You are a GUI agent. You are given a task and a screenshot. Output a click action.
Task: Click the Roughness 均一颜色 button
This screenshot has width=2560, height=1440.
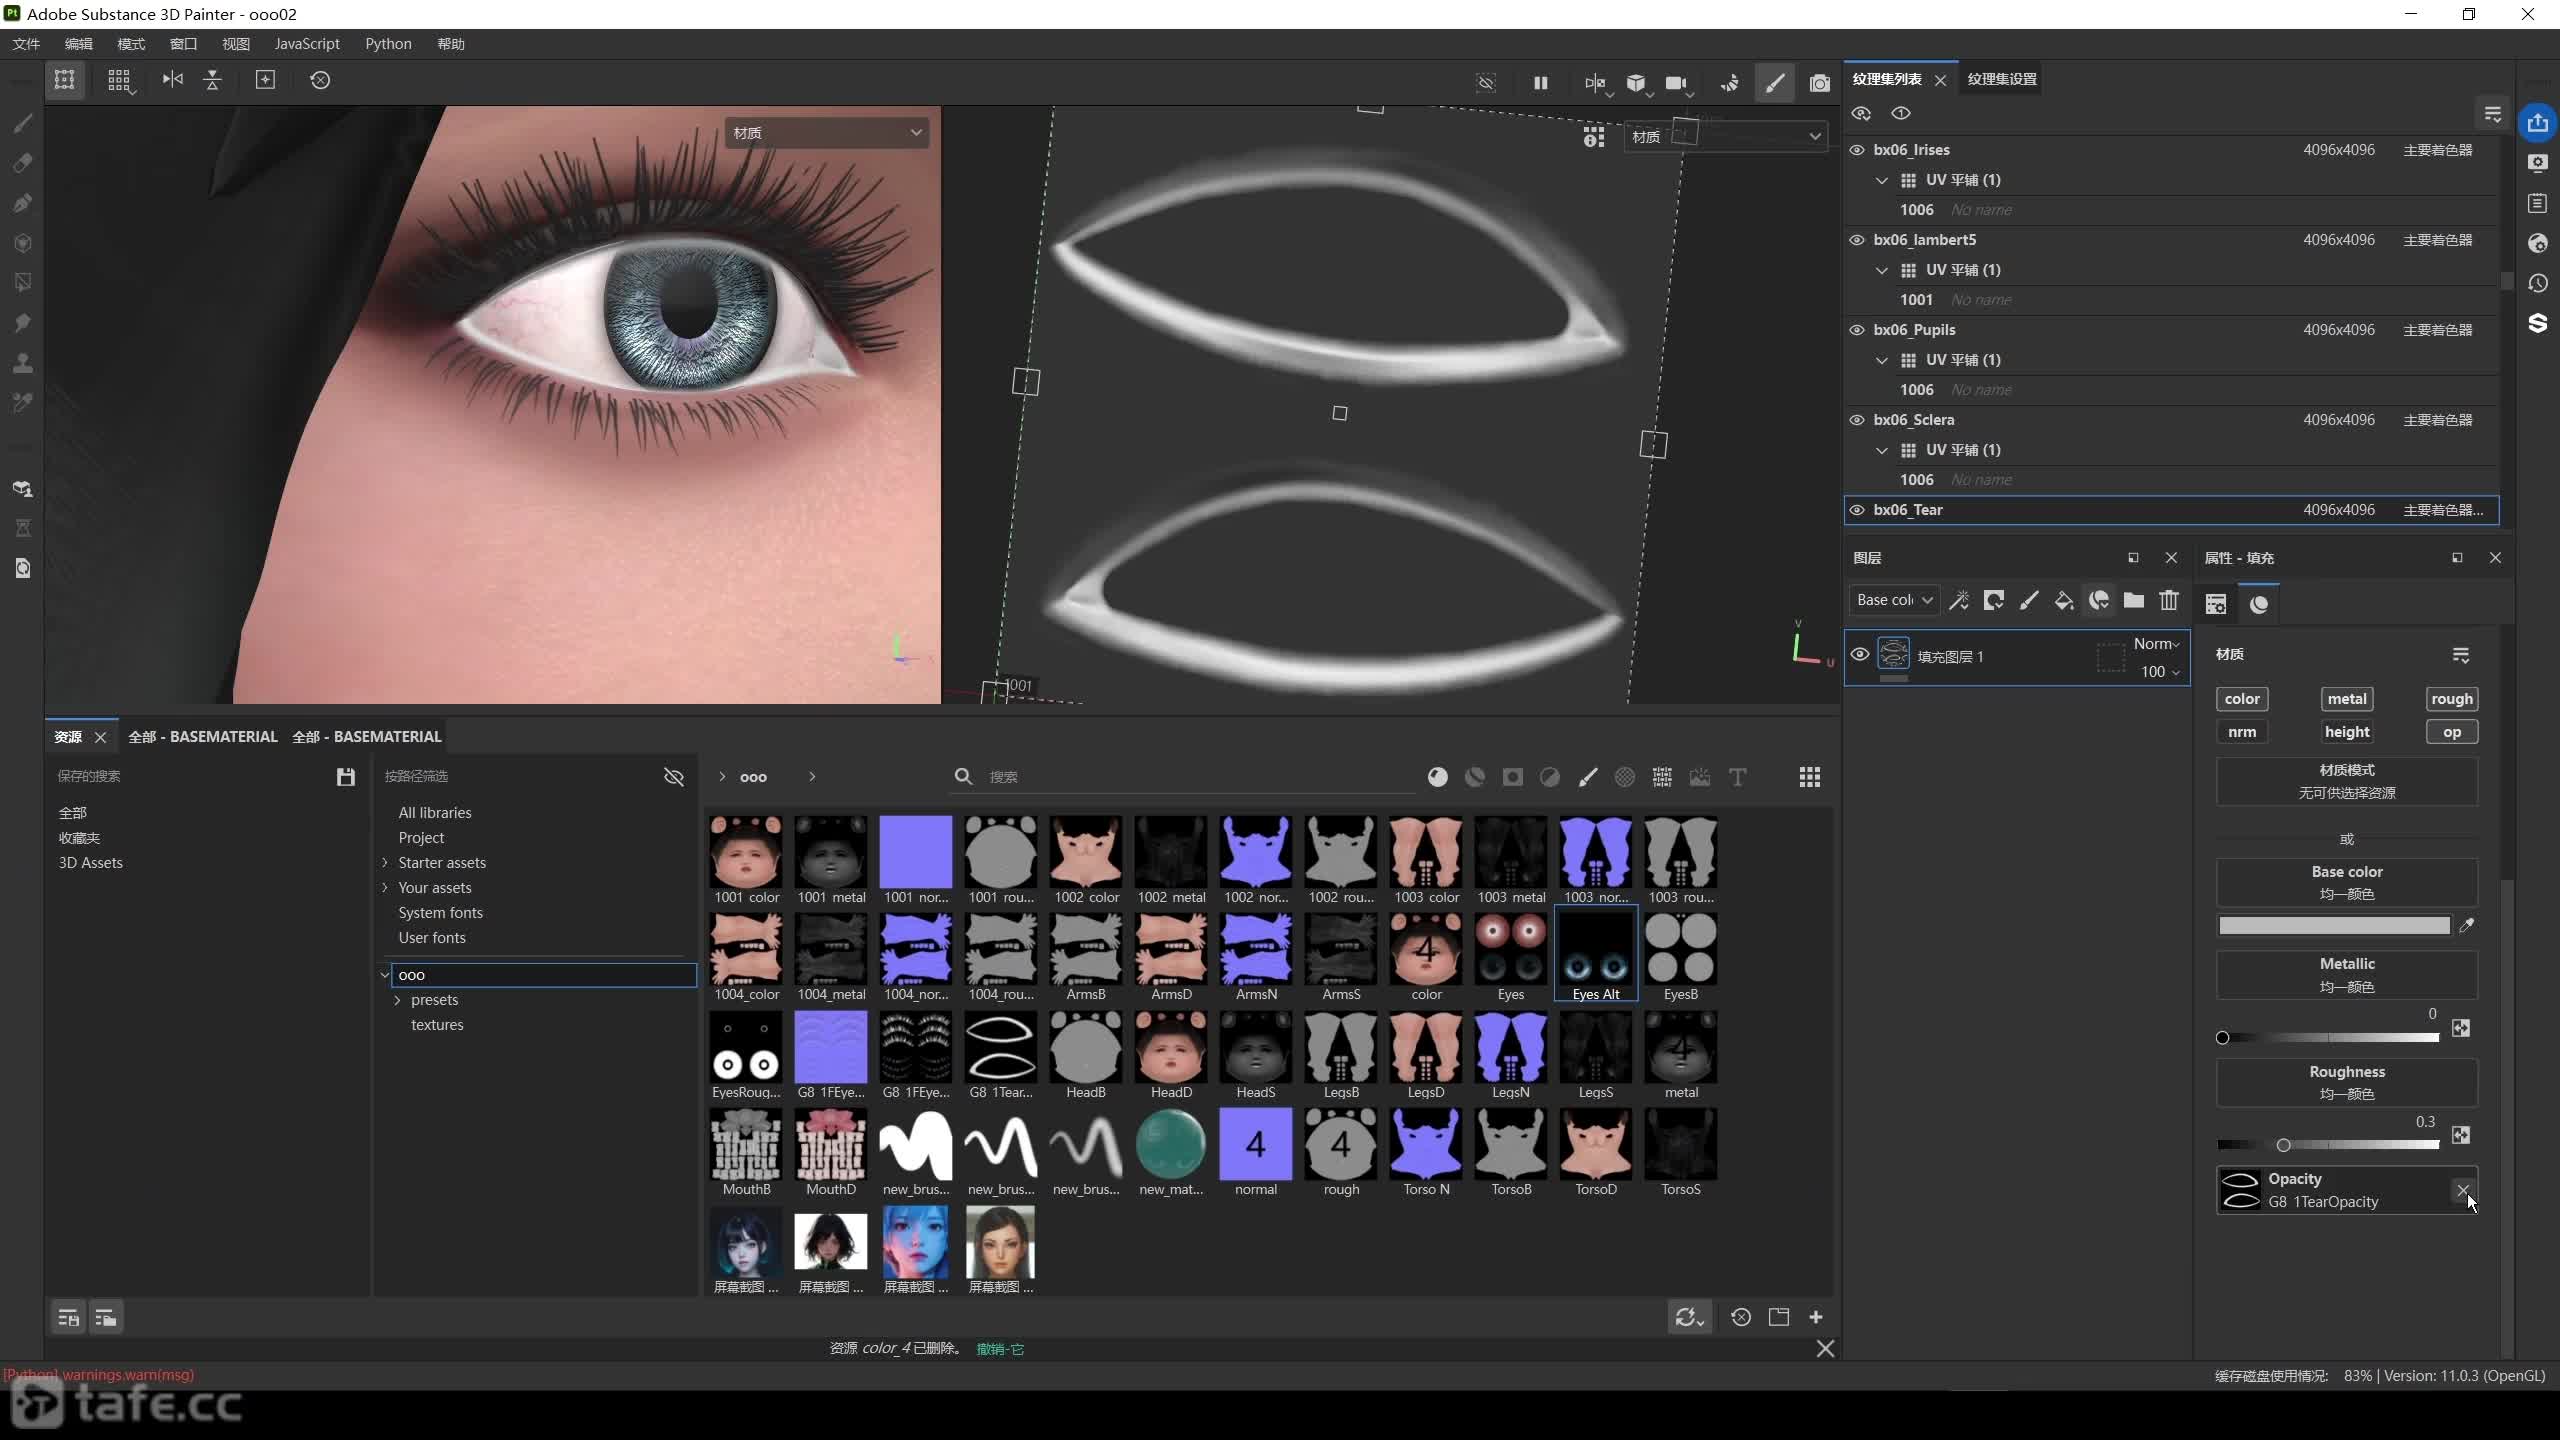point(2346,1082)
